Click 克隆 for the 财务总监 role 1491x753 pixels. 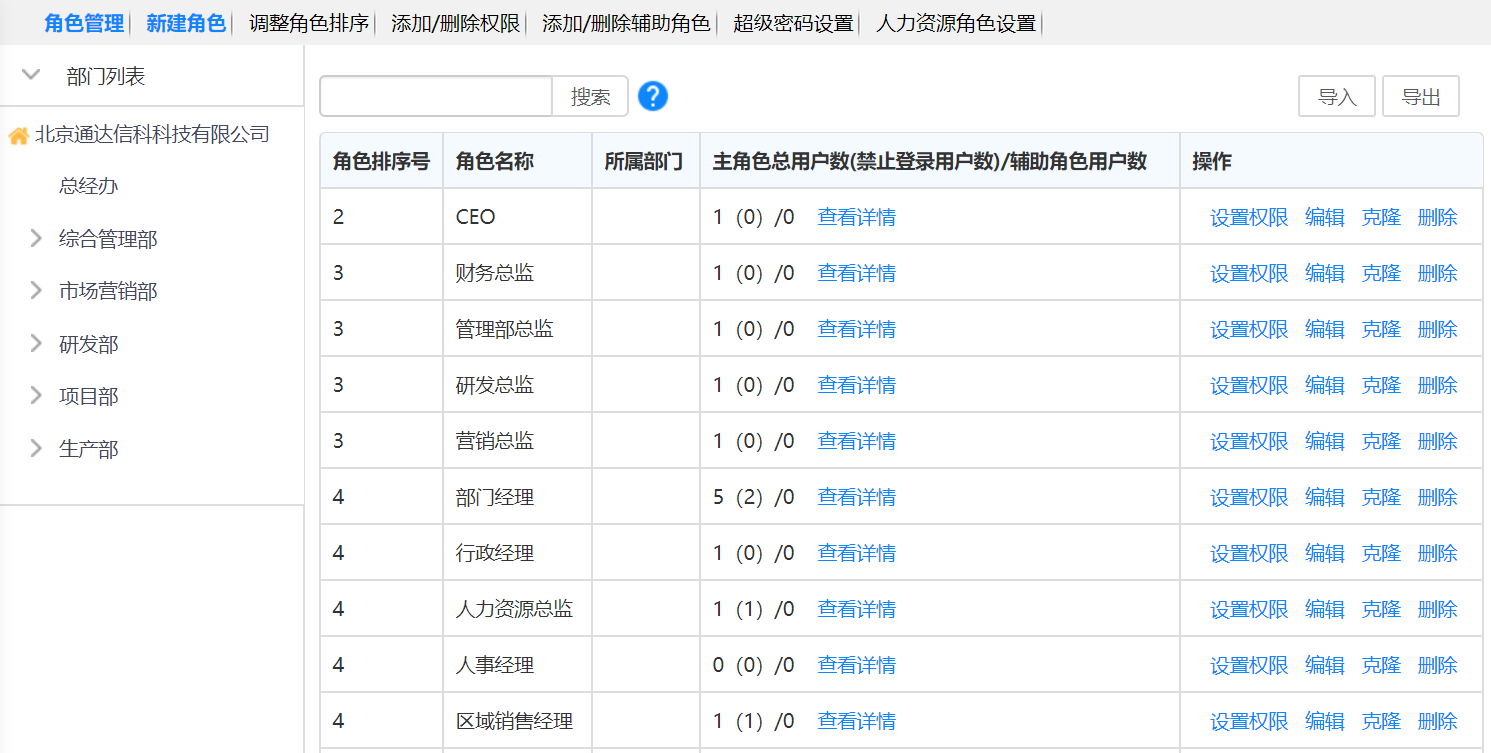click(1381, 273)
